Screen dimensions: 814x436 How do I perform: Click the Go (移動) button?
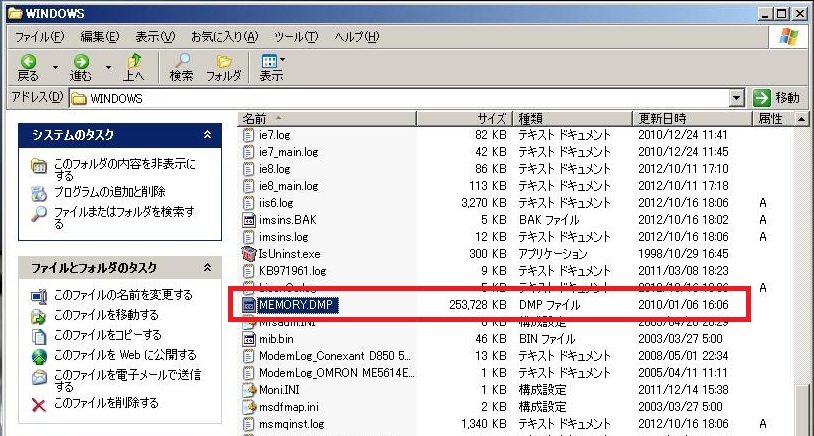776,98
